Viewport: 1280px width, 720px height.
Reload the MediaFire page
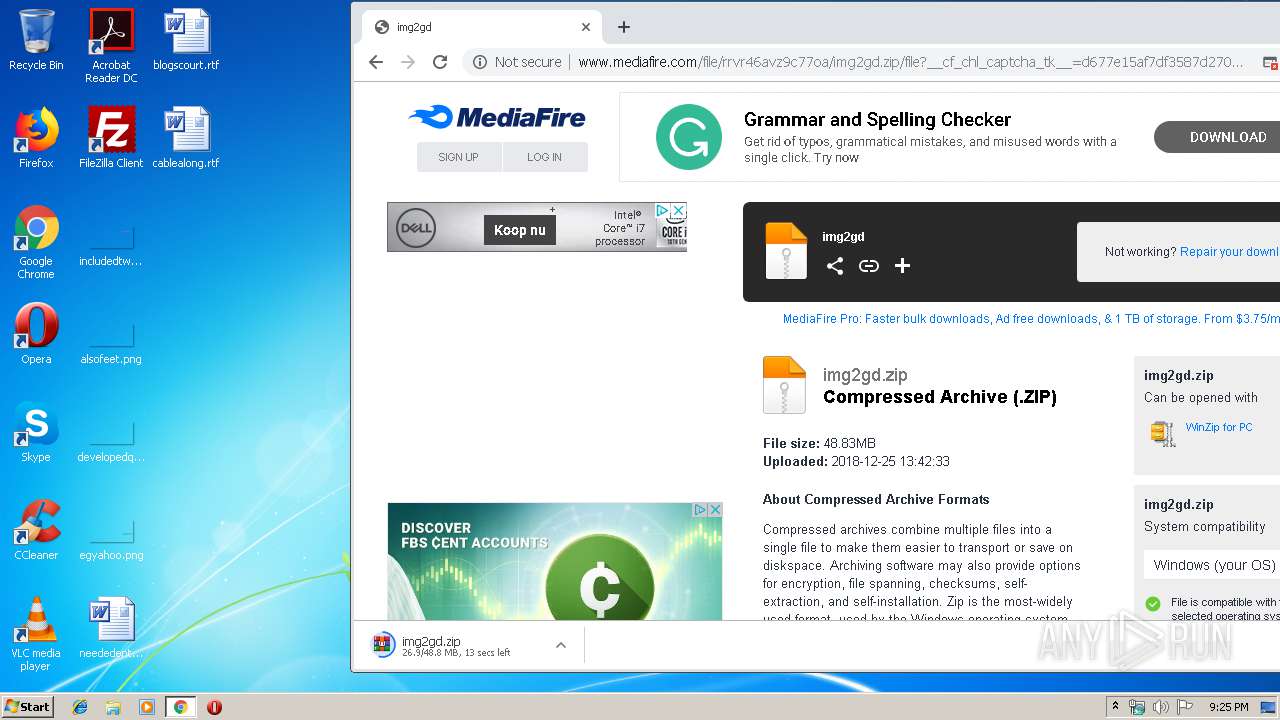coord(440,62)
